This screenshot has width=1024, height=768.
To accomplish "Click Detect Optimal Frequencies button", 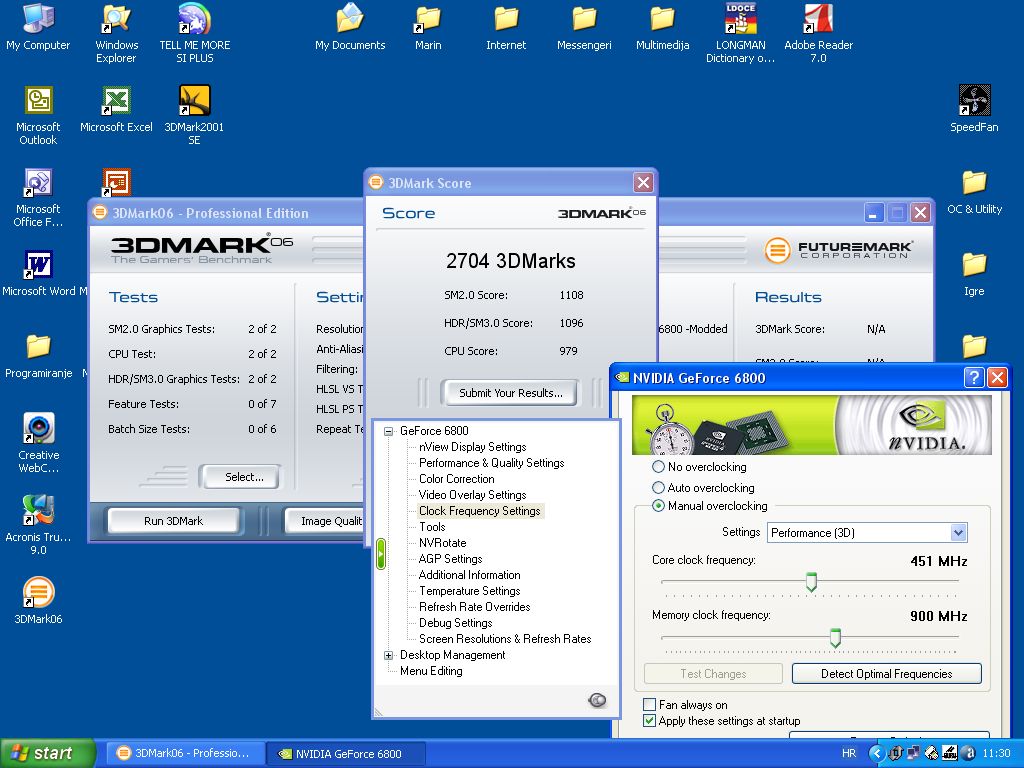I will point(886,674).
